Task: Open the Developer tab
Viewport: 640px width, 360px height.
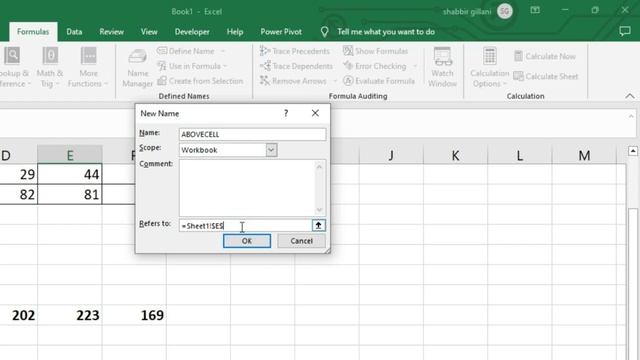Action: pos(192,32)
